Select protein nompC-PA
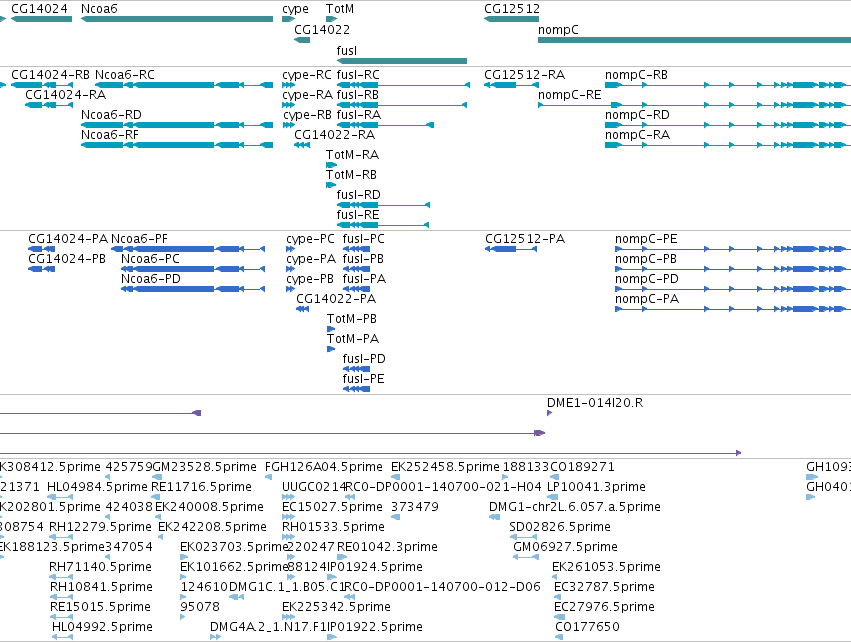 pyautogui.click(x=733, y=309)
